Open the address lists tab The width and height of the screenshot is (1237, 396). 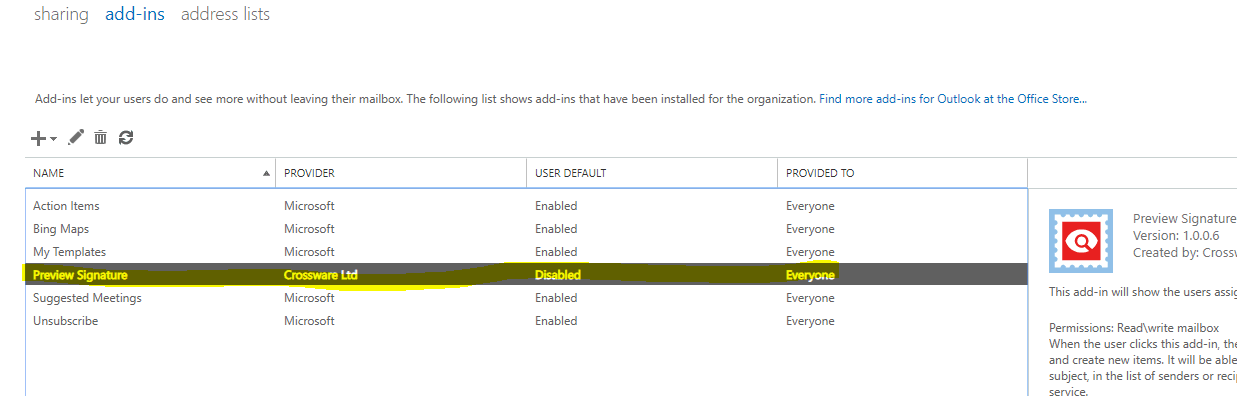[x=225, y=14]
